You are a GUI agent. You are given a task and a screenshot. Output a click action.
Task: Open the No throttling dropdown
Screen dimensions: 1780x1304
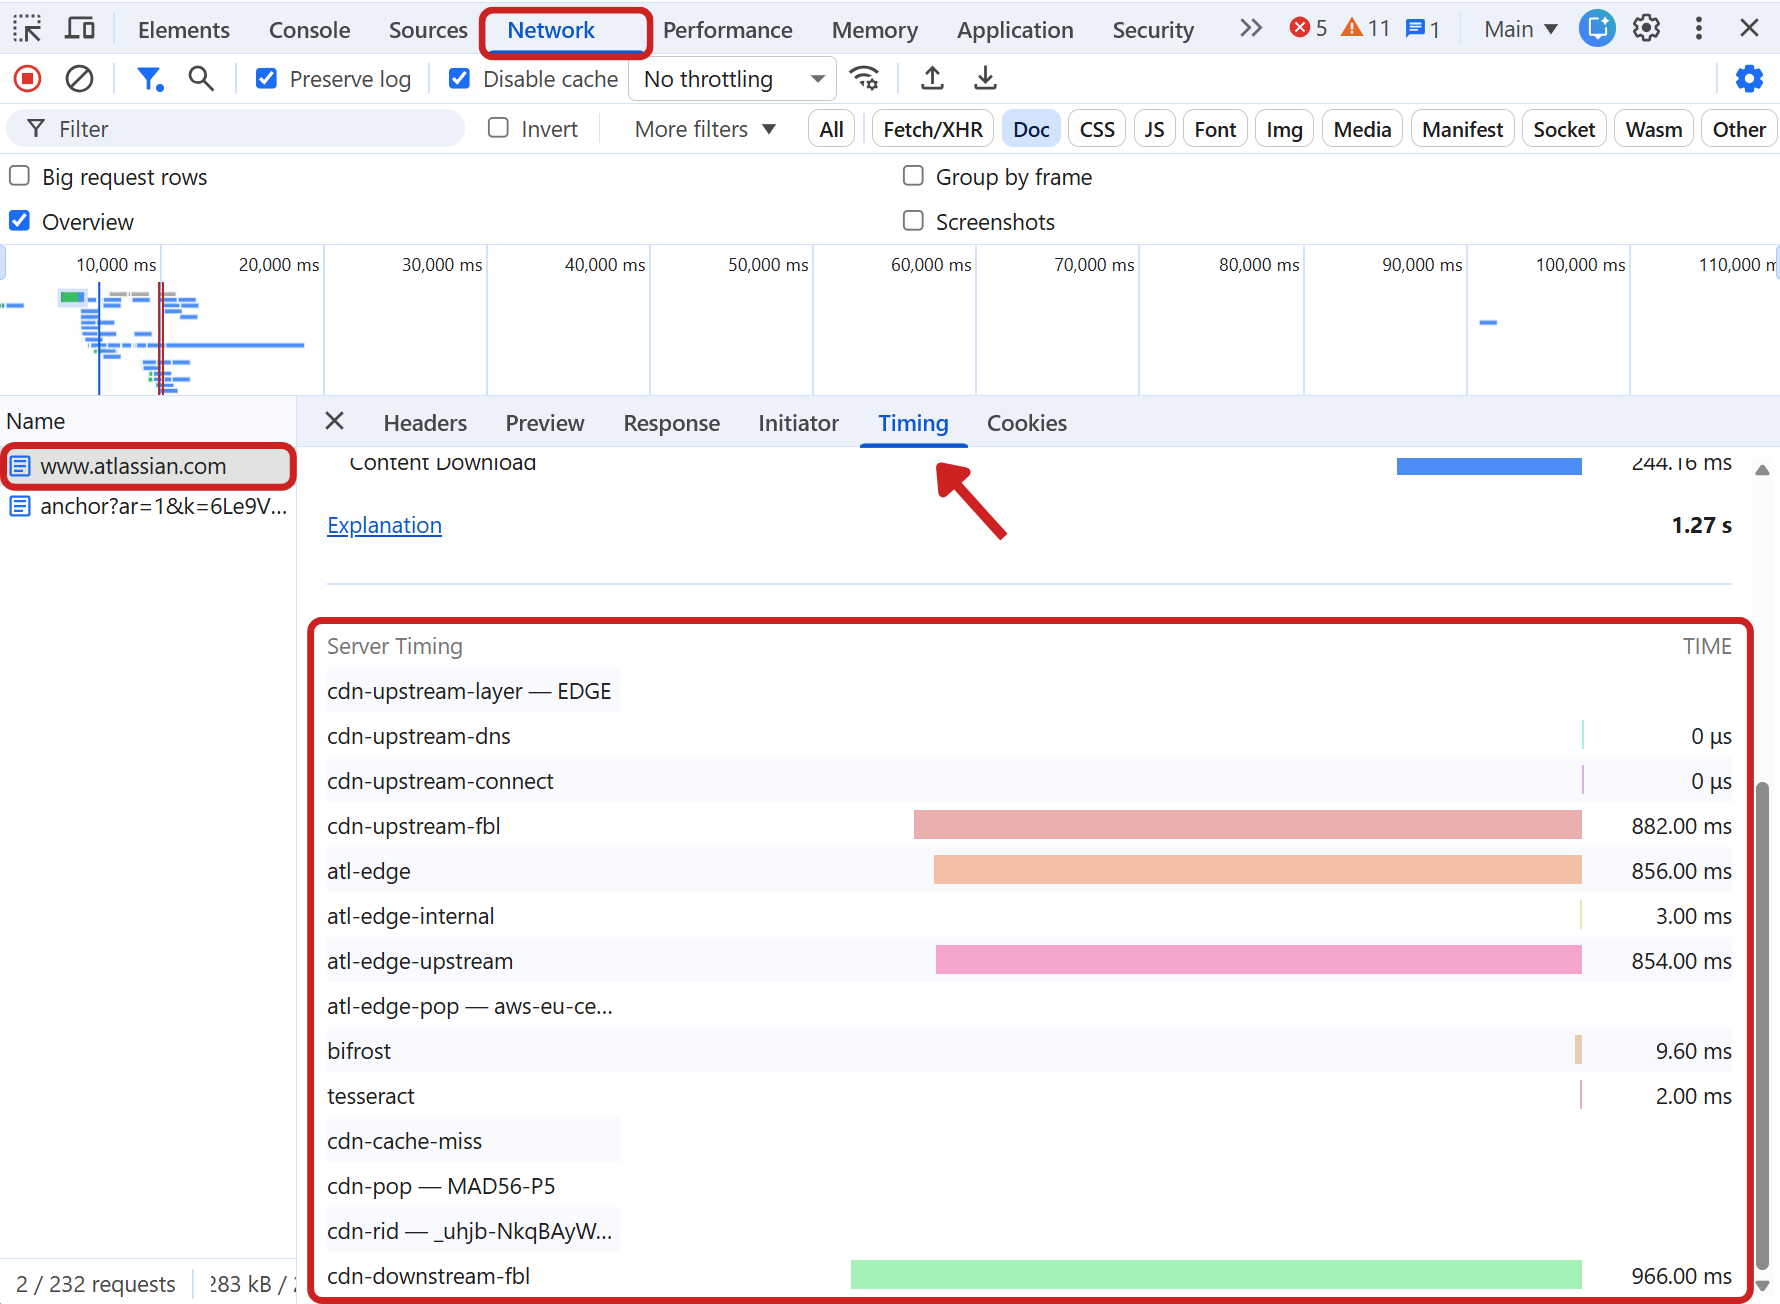point(733,79)
